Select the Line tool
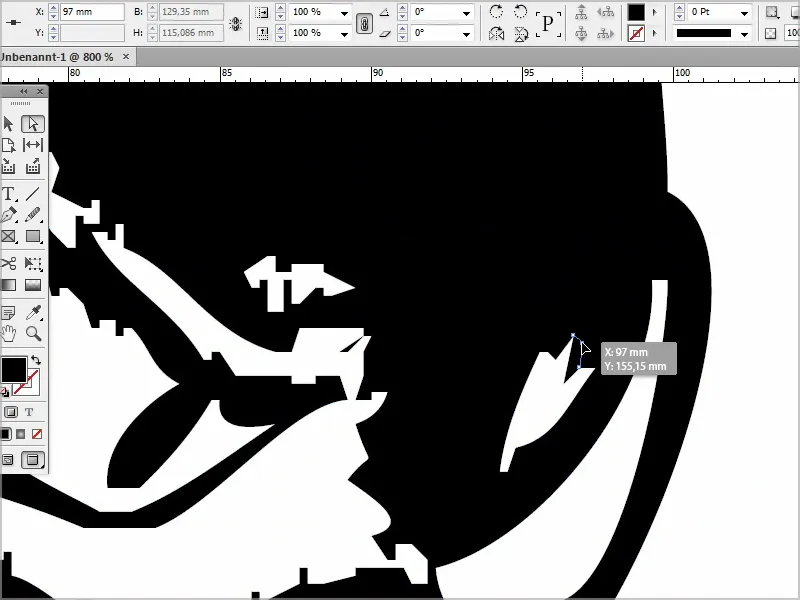 pyautogui.click(x=33, y=194)
